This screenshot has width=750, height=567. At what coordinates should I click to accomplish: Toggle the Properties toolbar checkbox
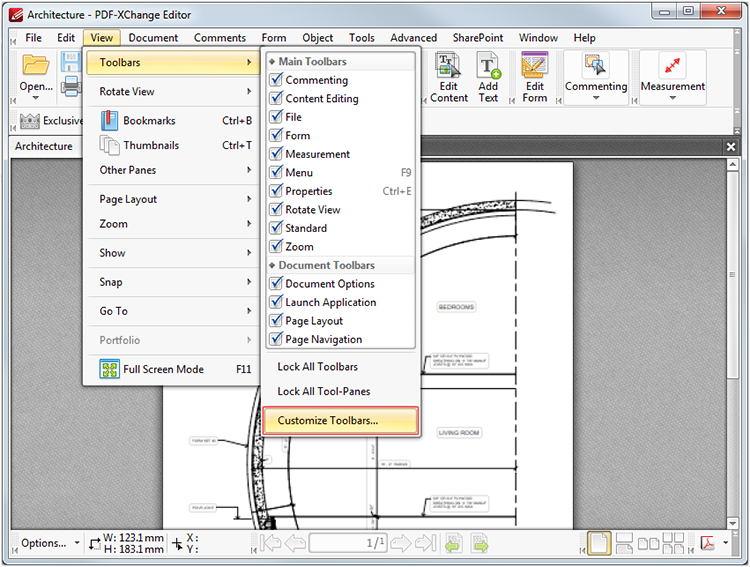[276, 191]
